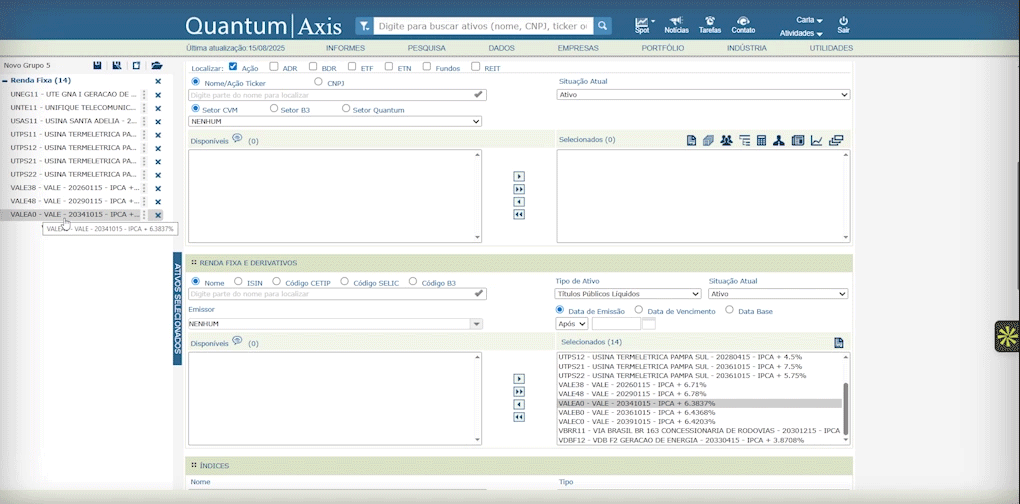Viewport: 1020px width, 504px height.
Task: Enable the ADR checkbox
Action: (274, 66)
